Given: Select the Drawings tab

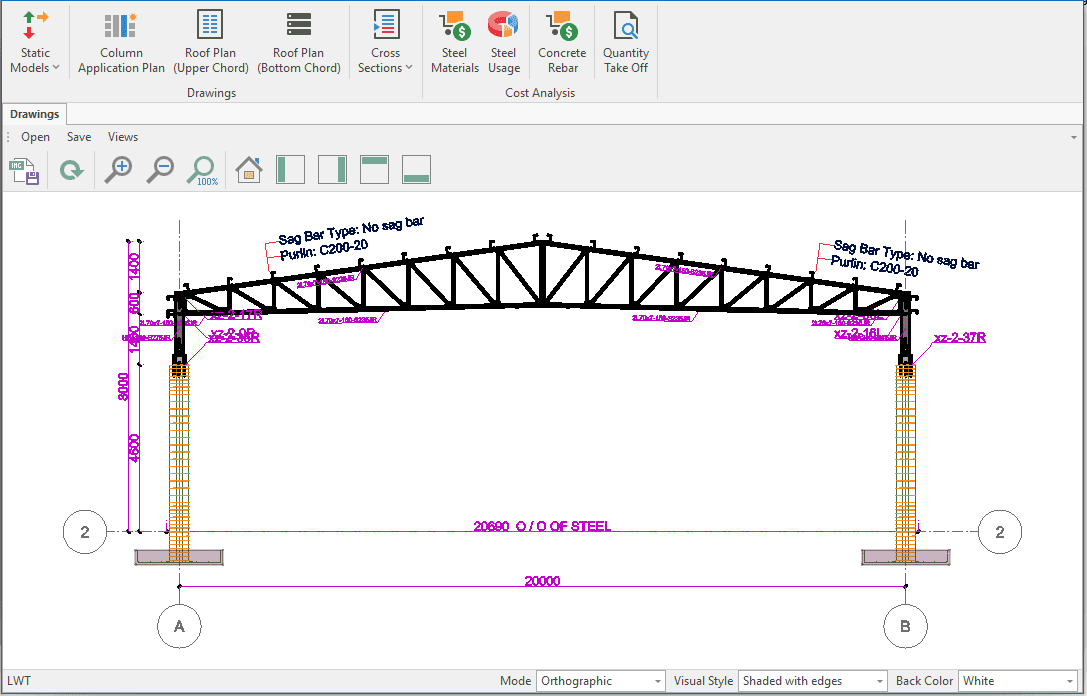Looking at the screenshot, I should pos(35,114).
